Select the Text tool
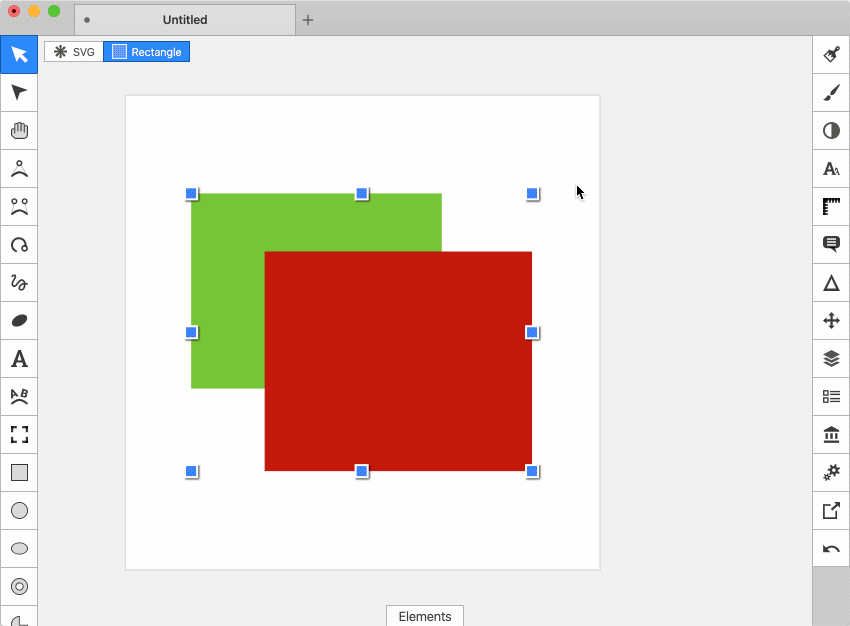 point(19,358)
